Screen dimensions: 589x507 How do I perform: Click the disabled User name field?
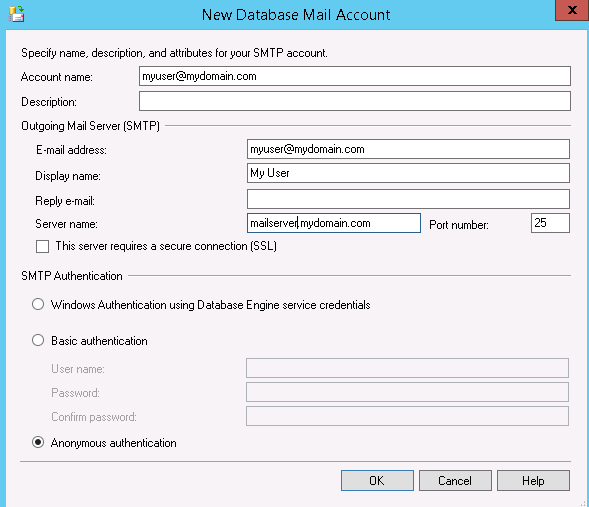coord(407,368)
